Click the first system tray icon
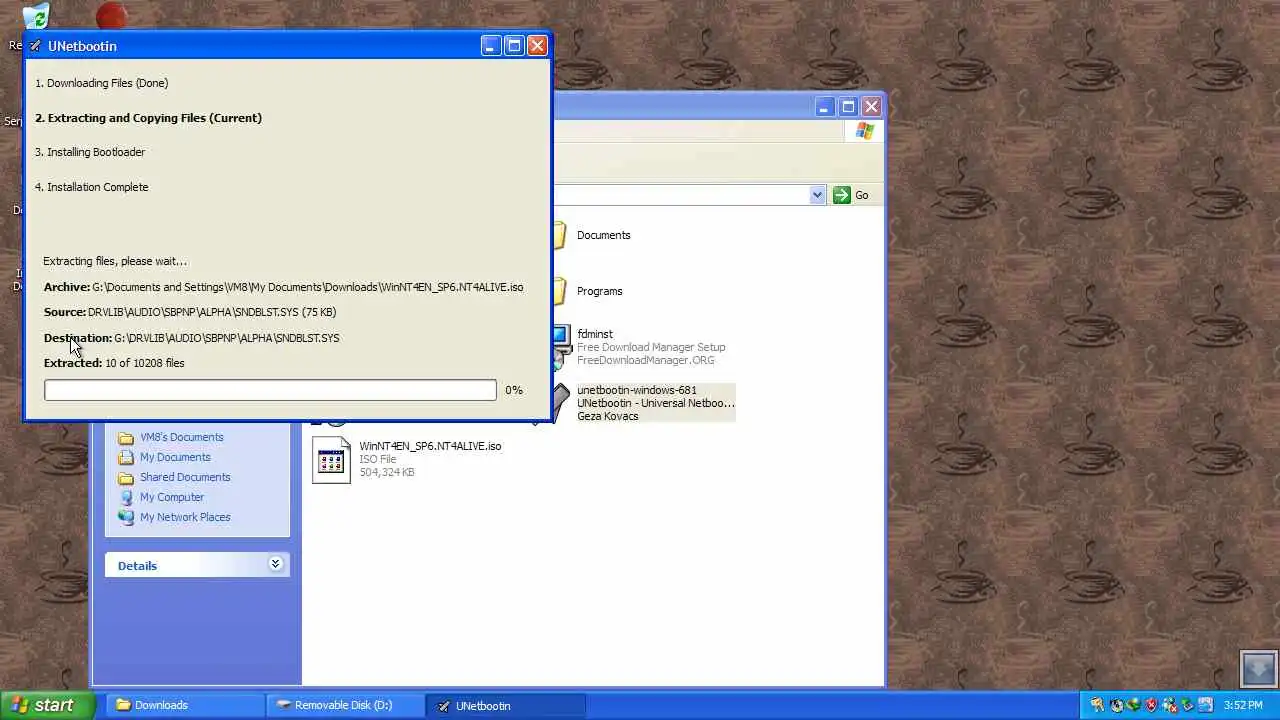This screenshot has height=720, width=1280. tap(1097, 705)
